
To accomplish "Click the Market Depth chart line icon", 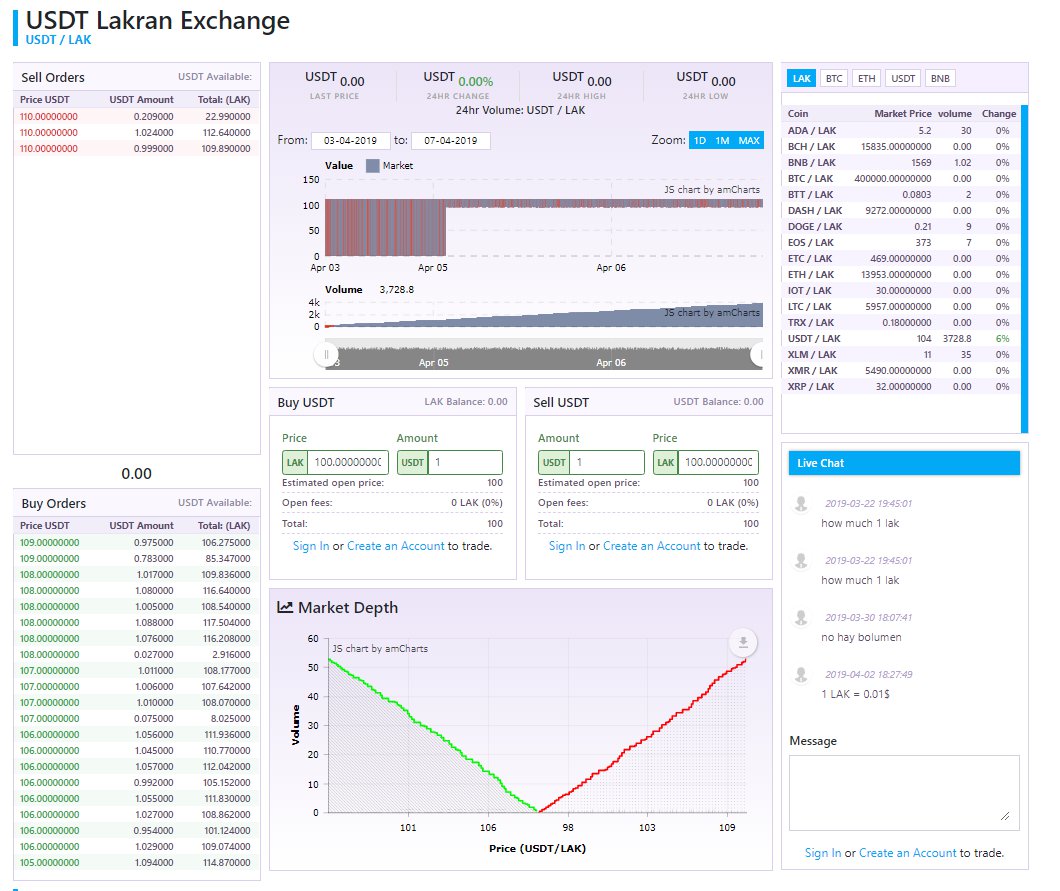I will click(285, 608).
